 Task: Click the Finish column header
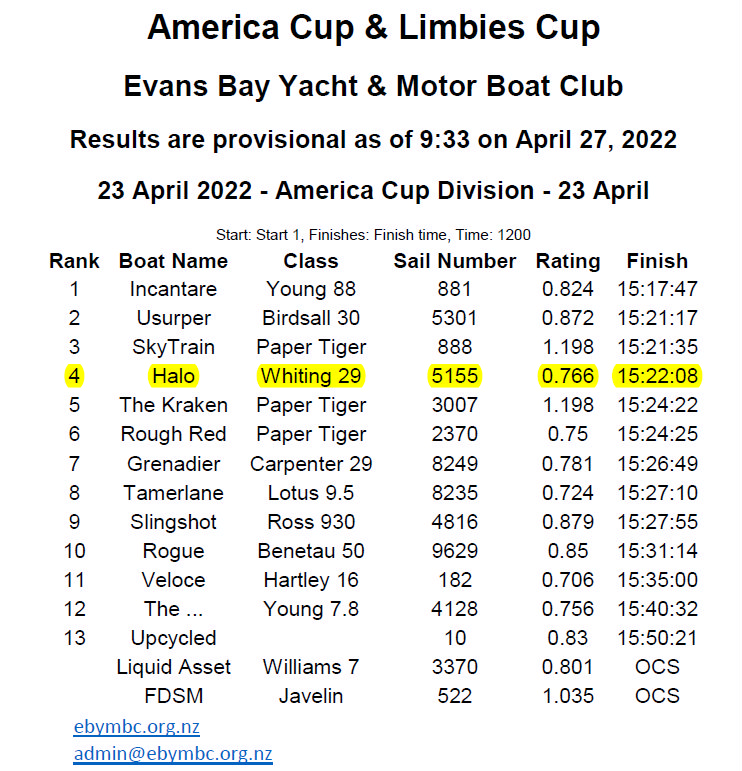click(x=657, y=261)
